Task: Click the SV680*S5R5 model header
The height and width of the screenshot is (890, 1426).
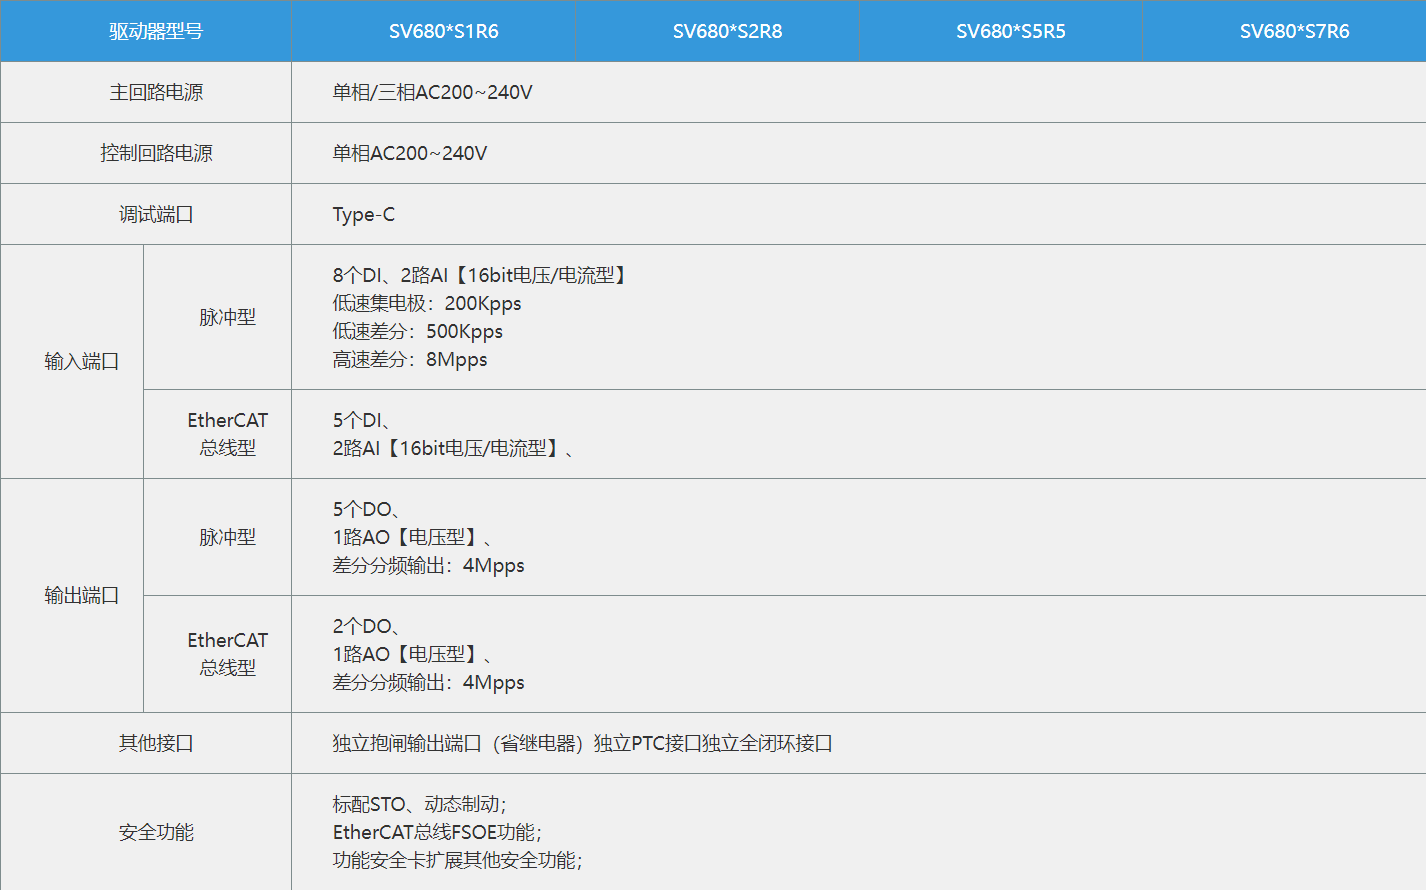Action: click(1010, 31)
